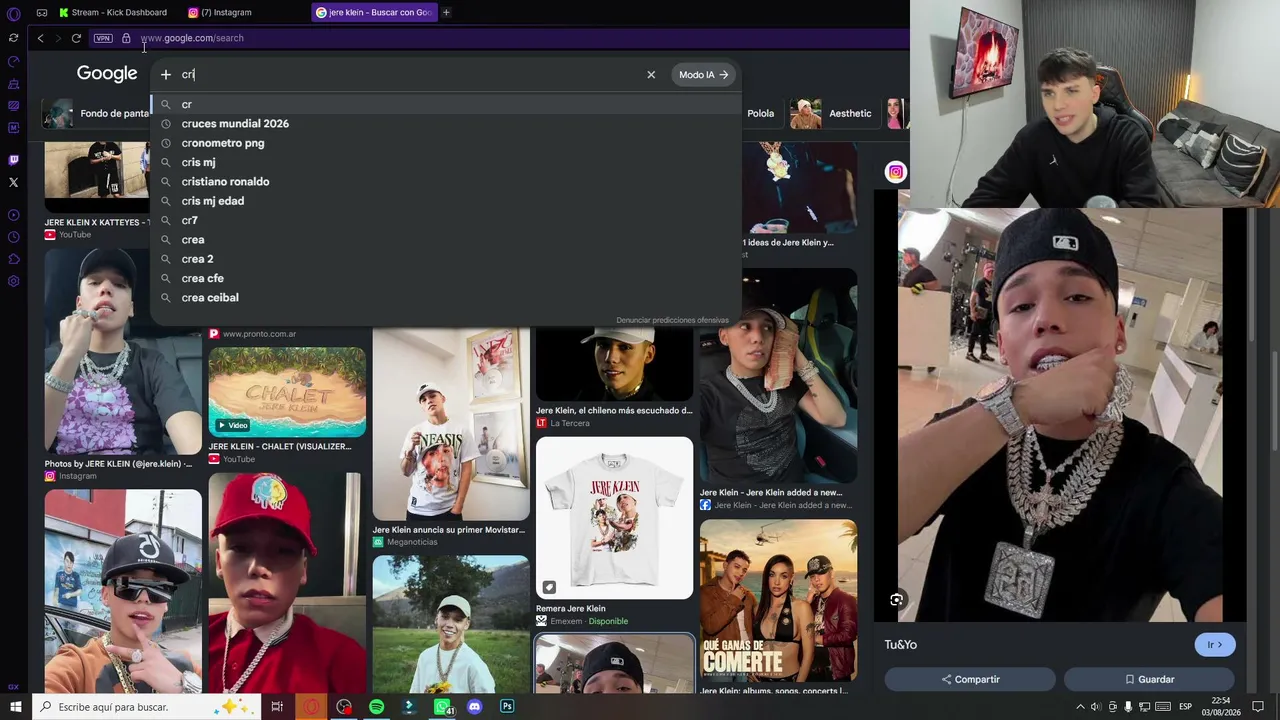Open the player icon in Opera sidebar

pos(13,215)
